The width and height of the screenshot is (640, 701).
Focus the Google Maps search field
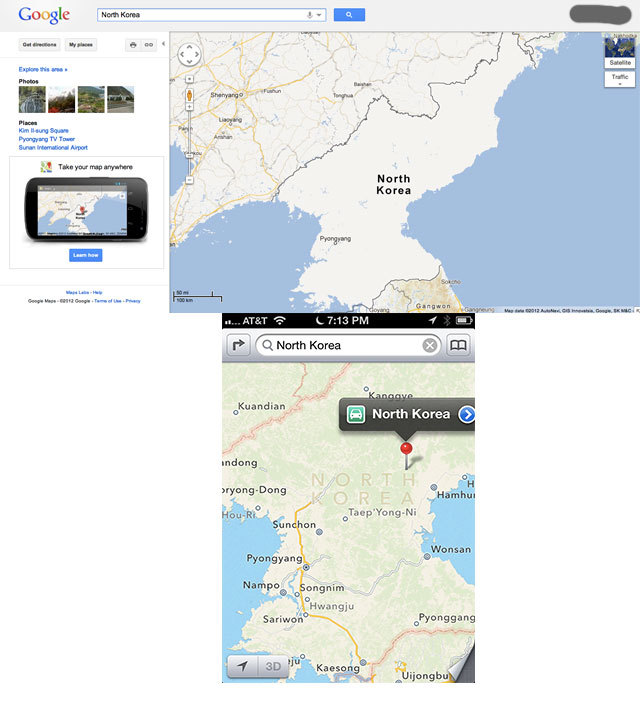click(x=211, y=15)
